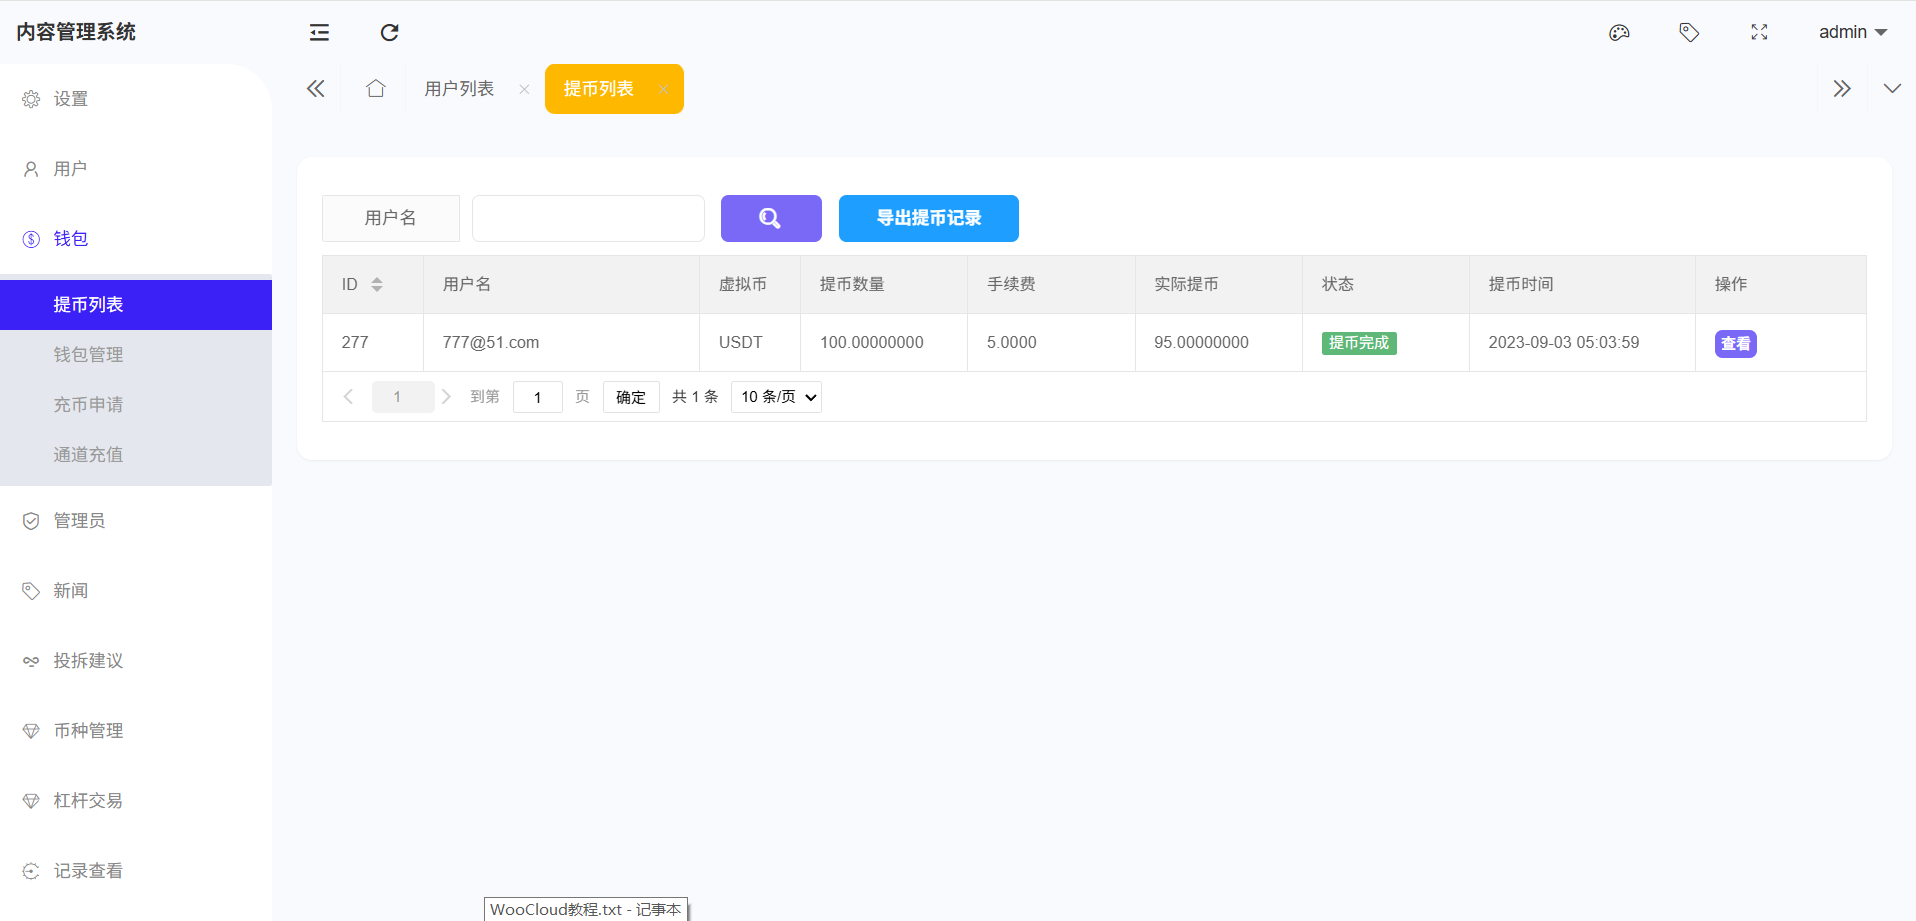The width and height of the screenshot is (1916, 921).
Task: Click the 导出提币记录 button
Action: tap(928, 218)
